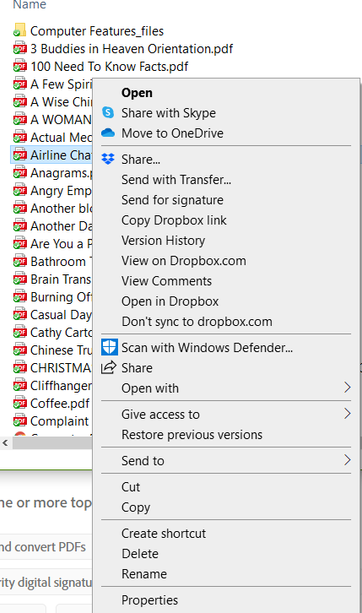Click PDF icon beside Casual Day file
The width and height of the screenshot is (362, 613).
point(20,314)
